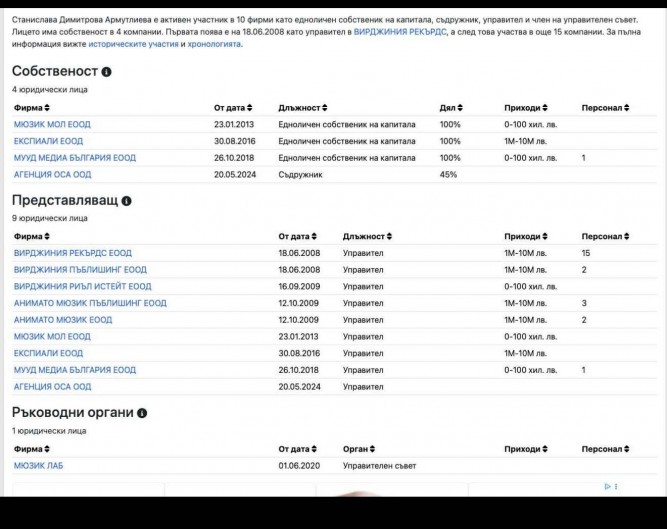Open АНИМАТО МЮЗИК ПЪБЛИШИНГ ЕООД company page
Screen dimensions: 667x529
90,303
